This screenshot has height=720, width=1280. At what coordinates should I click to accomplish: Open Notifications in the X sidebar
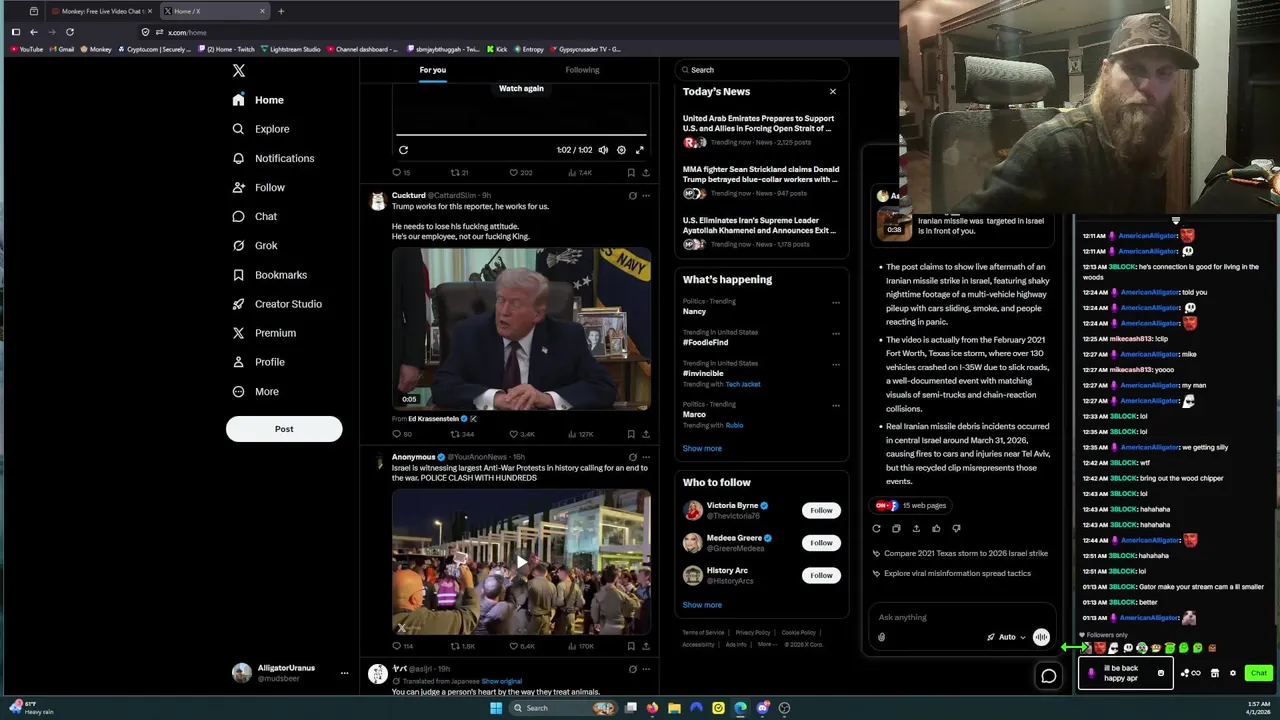point(273,158)
